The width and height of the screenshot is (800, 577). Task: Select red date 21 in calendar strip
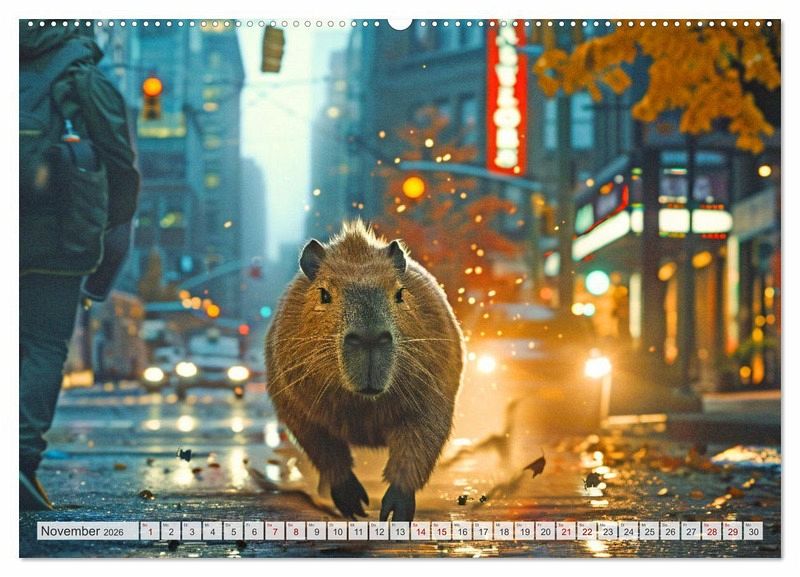pyautogui.click(x=566, y=531)
